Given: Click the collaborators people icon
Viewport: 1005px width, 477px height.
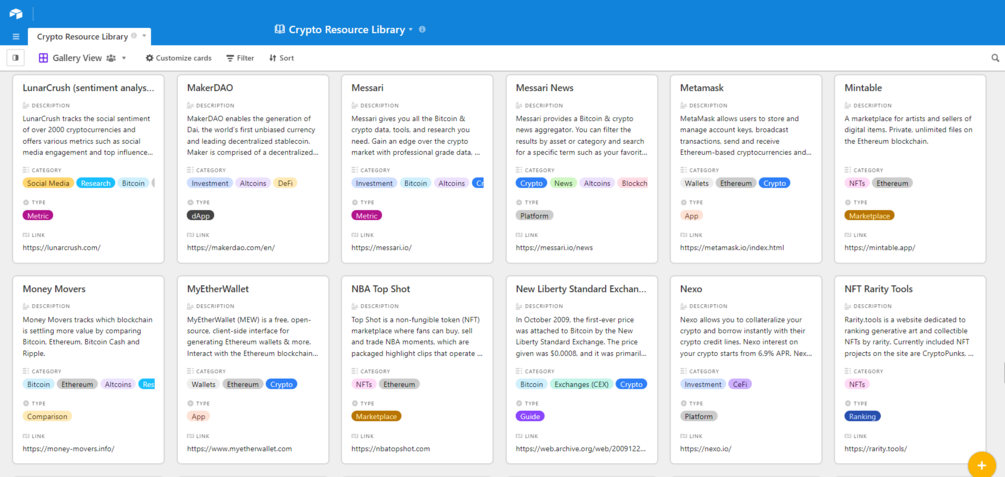Looking at the screenshot, I should pyautogui.click(x=111, y=58).
